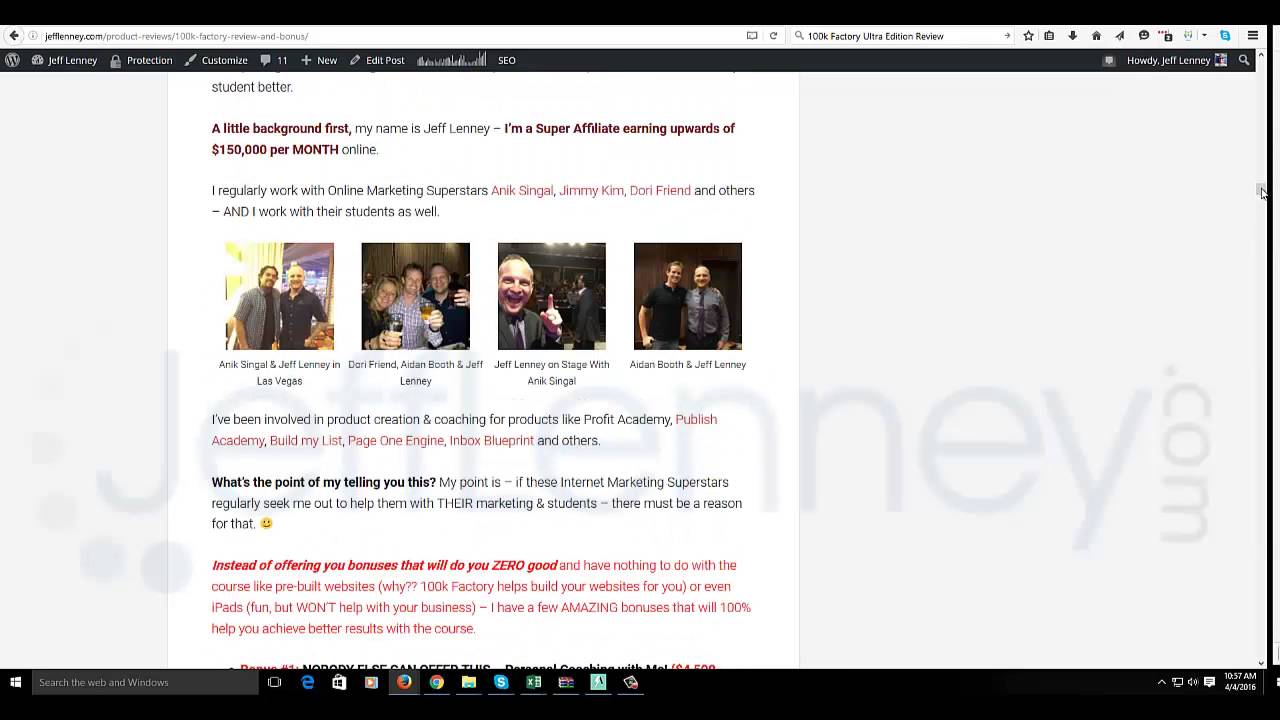The image size is (1280, 720).
Task: Open the Inbox Blueprint link
Action: (491, 440)
